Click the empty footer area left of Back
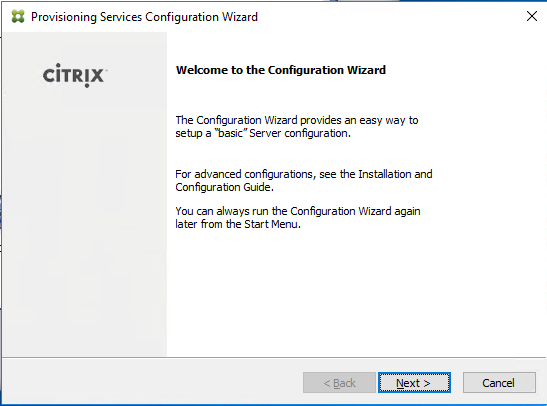The width and height of the screenshot is (547, 406). 153,383
